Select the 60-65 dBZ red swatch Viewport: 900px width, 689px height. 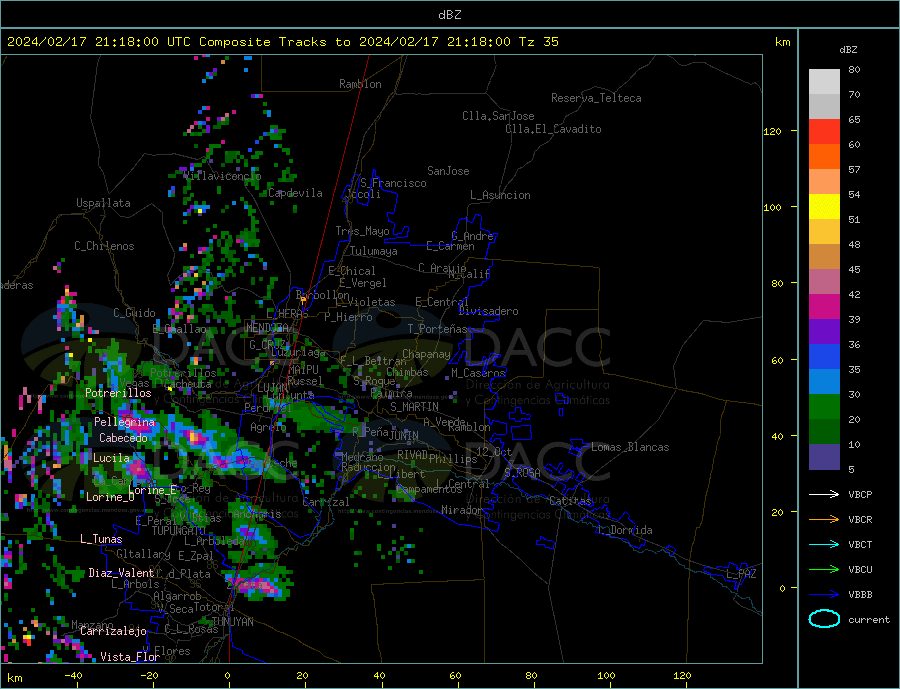[824, 131]
